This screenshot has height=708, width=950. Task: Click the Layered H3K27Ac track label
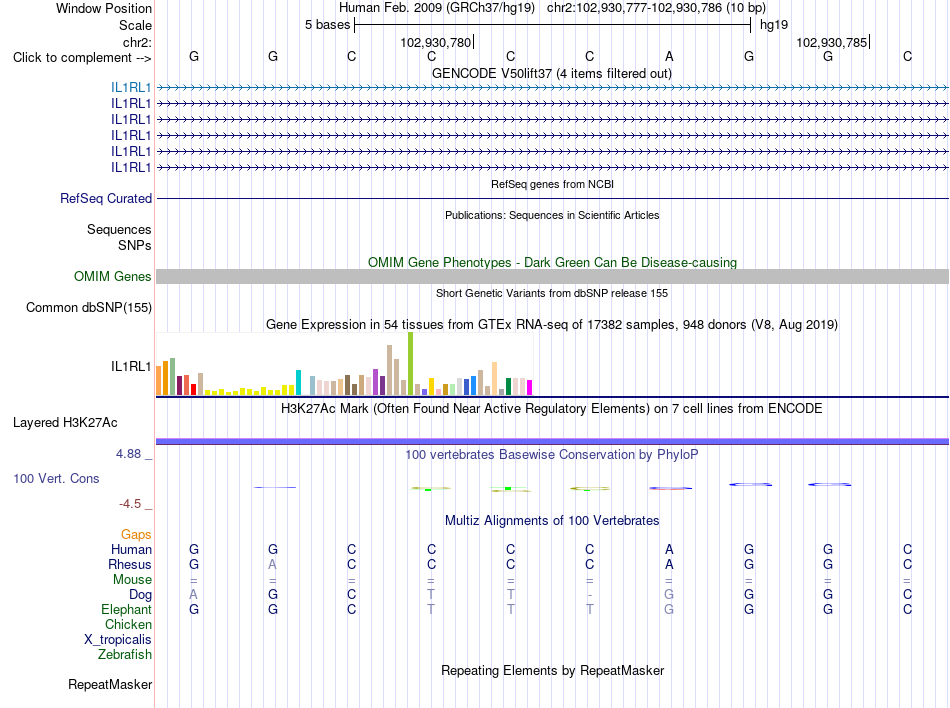(65, 423)
